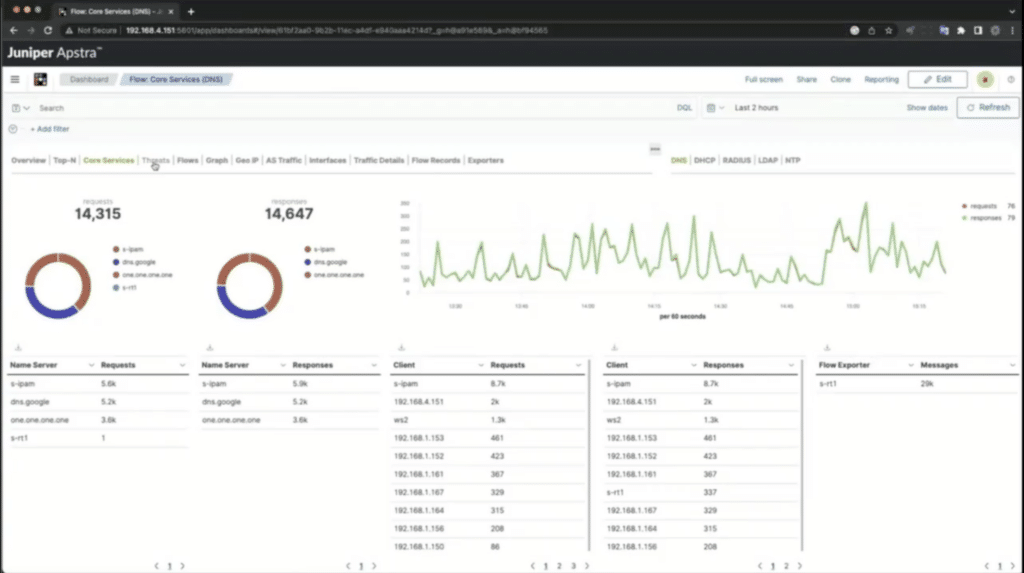The width and height of the screenshot is (1024, 573).
Task: Toggle one.one.one.one in responses donut legend
Action: coord(334,274)
